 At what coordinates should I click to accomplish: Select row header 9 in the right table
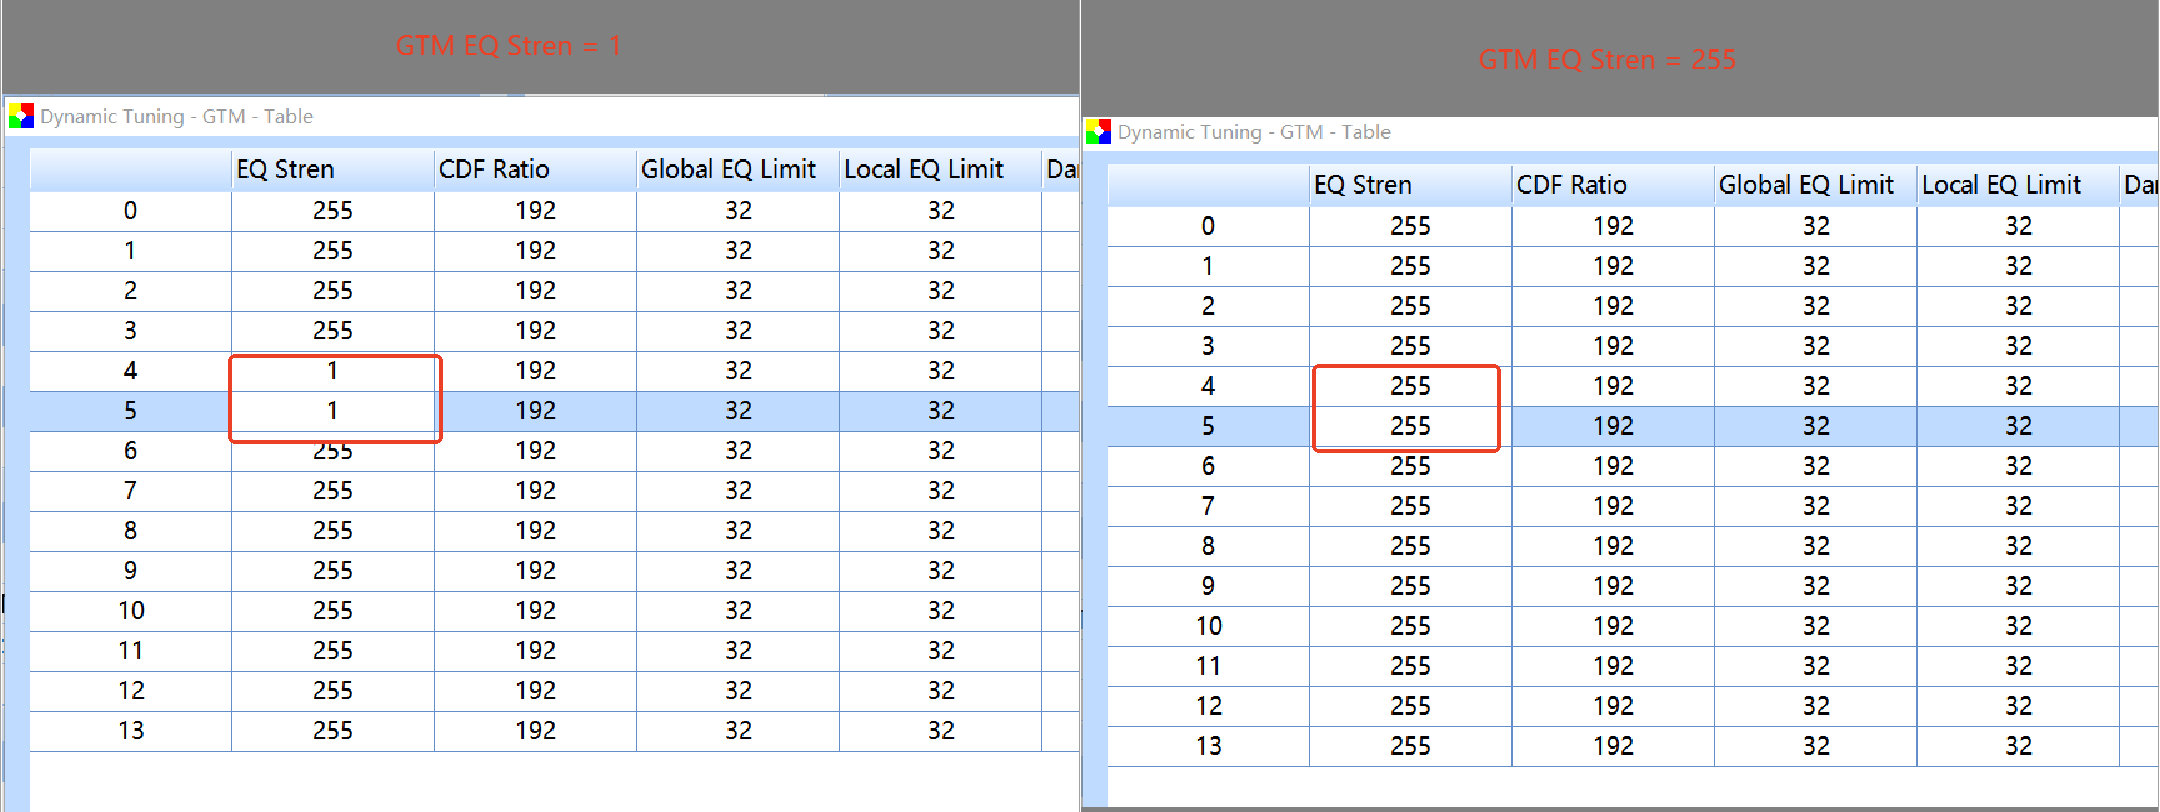point(1208,586)
